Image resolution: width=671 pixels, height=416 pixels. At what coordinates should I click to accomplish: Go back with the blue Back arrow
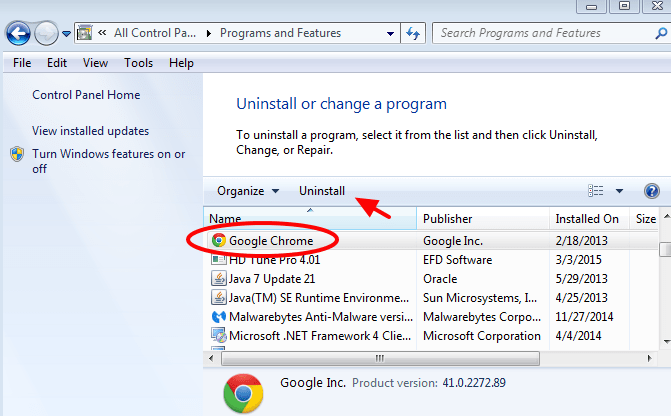tap(18, 33)
